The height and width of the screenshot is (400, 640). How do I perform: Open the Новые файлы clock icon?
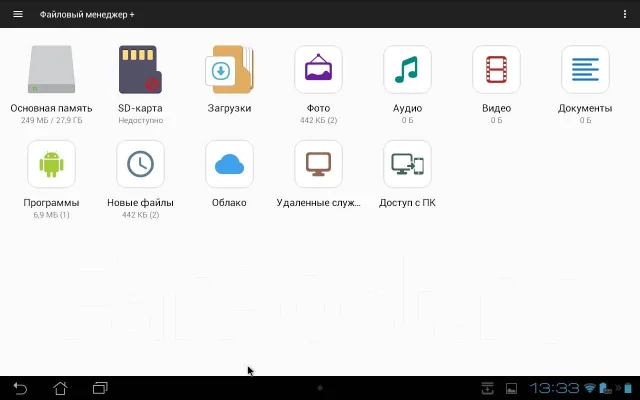point(140,164)
